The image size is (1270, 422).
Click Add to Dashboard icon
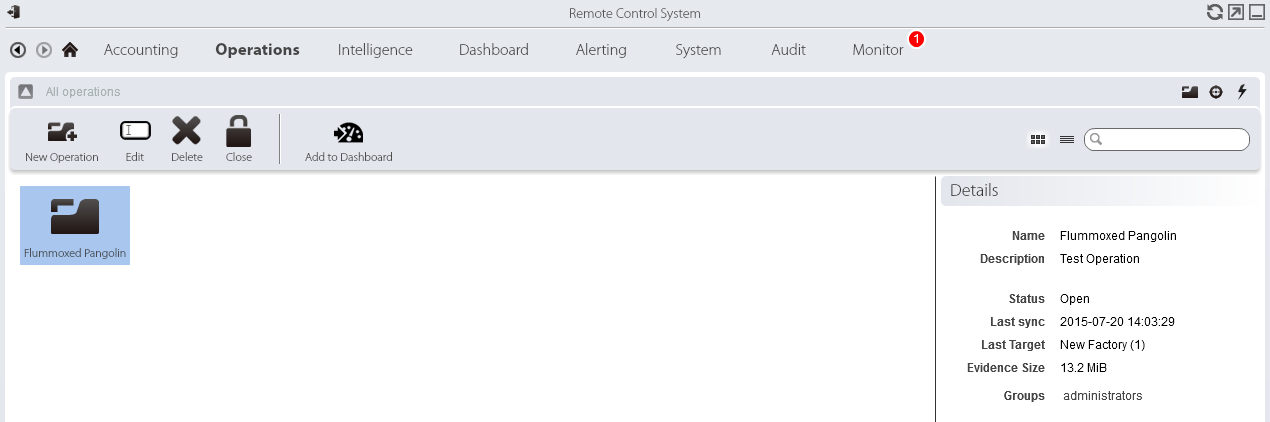point(348,133)
